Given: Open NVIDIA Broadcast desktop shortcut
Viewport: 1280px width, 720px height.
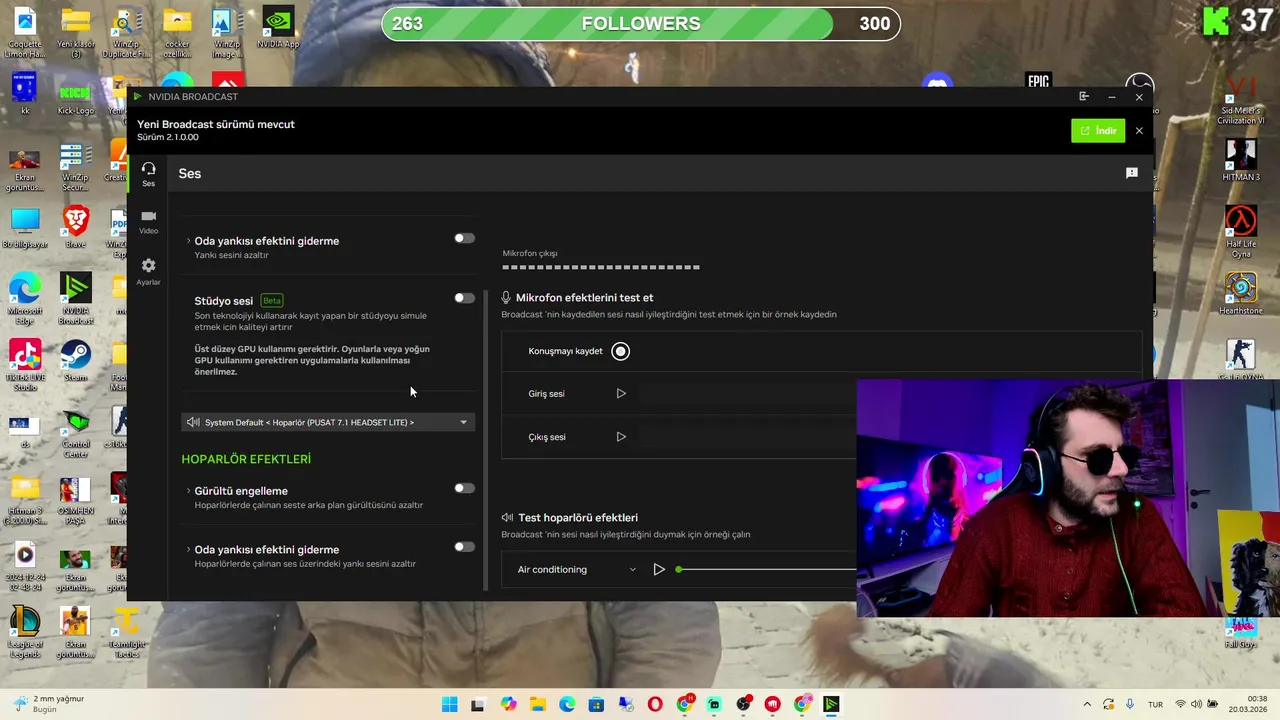Looking at the screenshot, I should [x=76, y=299].
